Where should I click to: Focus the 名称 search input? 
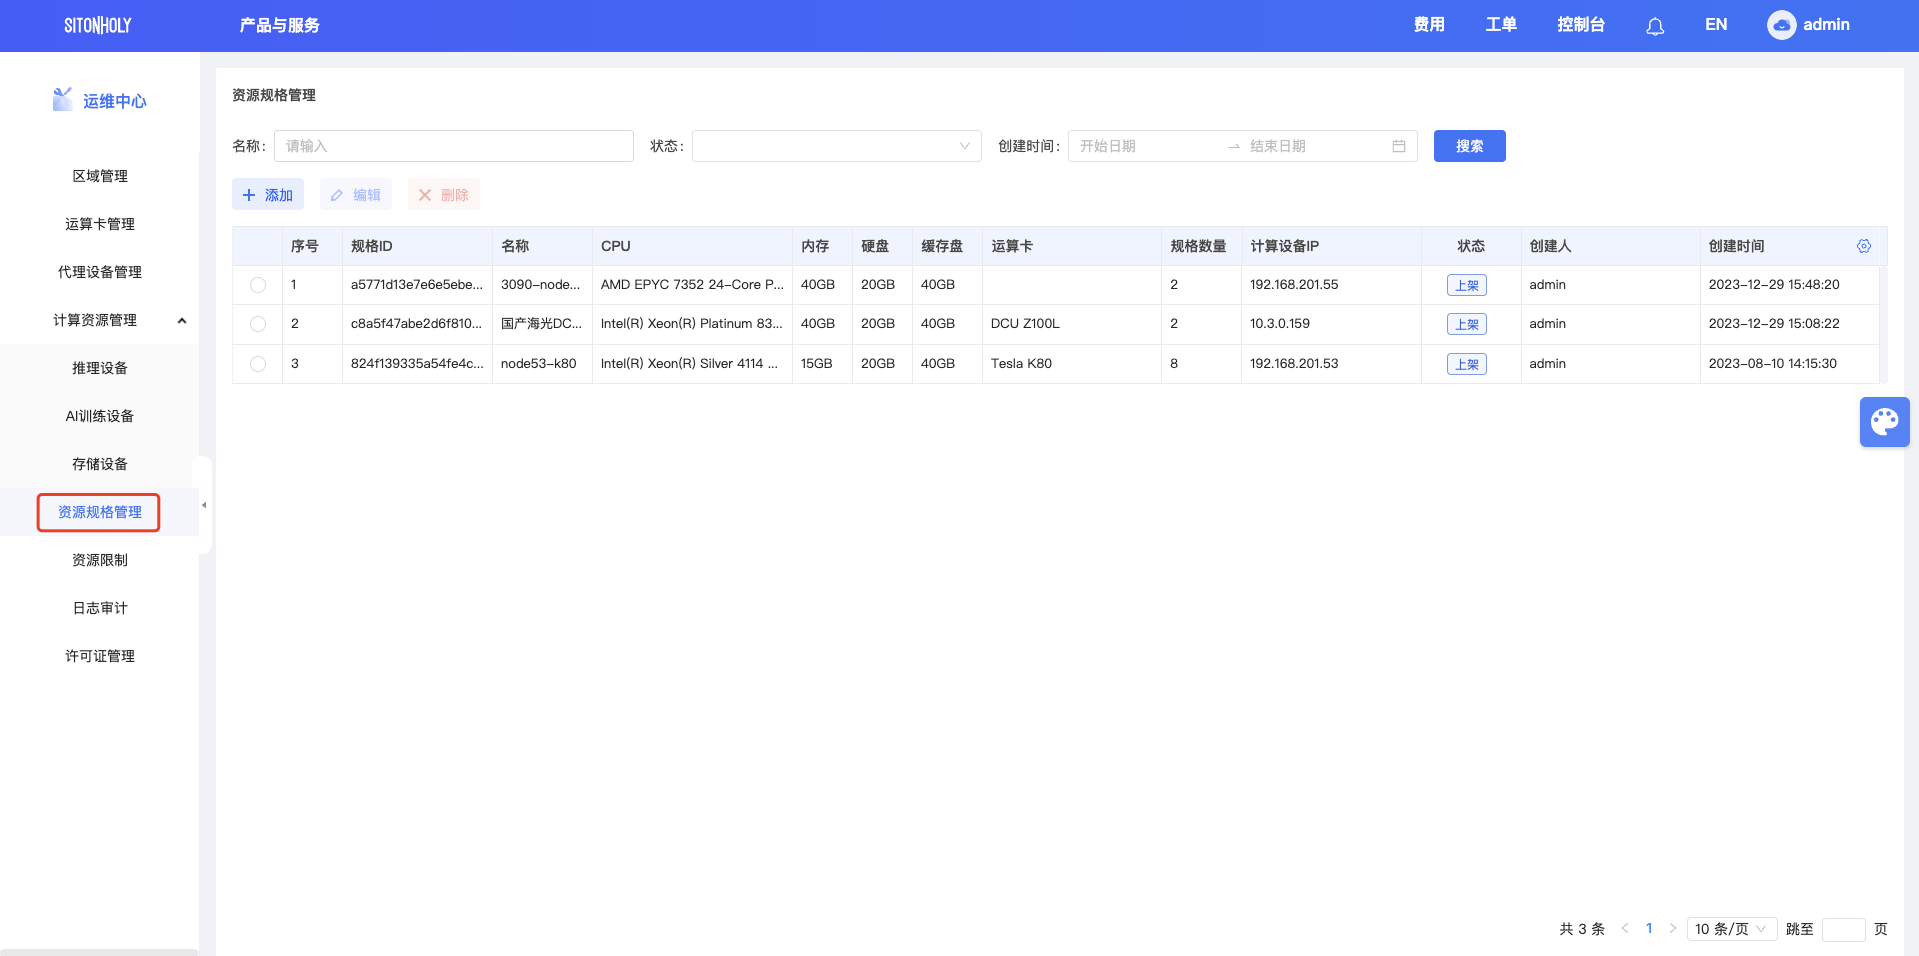[x=454, y=146]
